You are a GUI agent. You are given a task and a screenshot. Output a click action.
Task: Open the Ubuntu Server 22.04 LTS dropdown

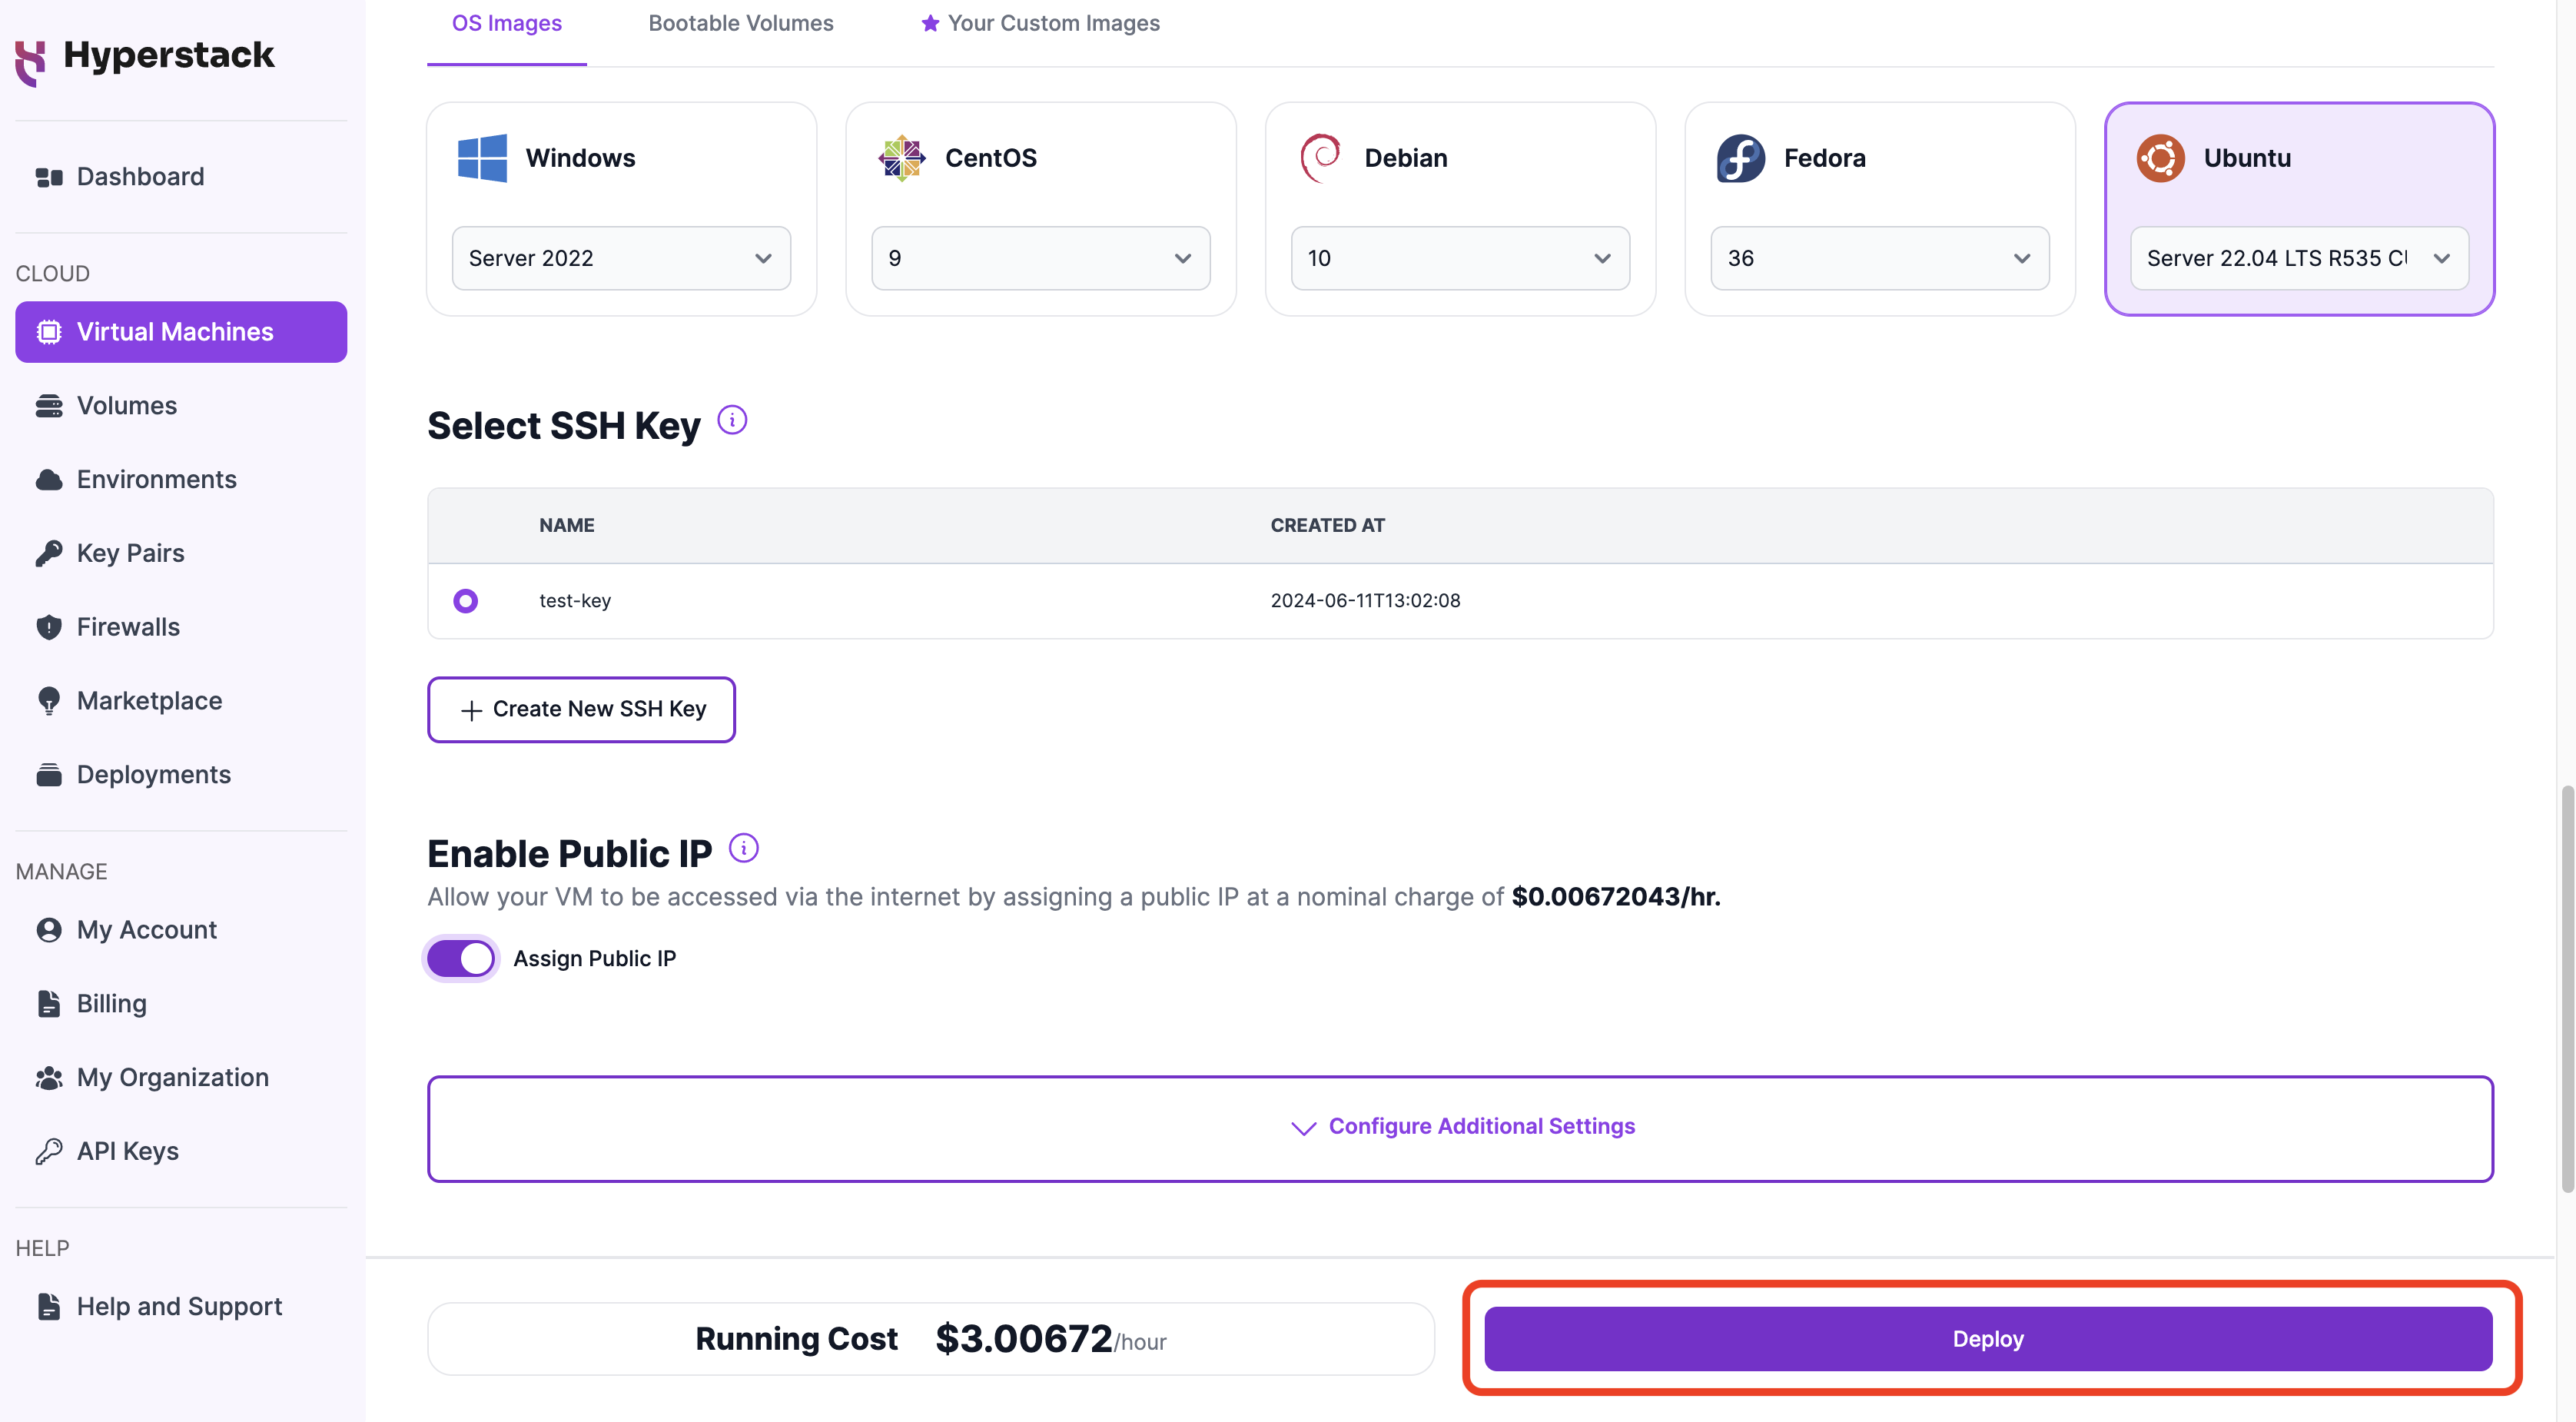tap(2299, 258)
